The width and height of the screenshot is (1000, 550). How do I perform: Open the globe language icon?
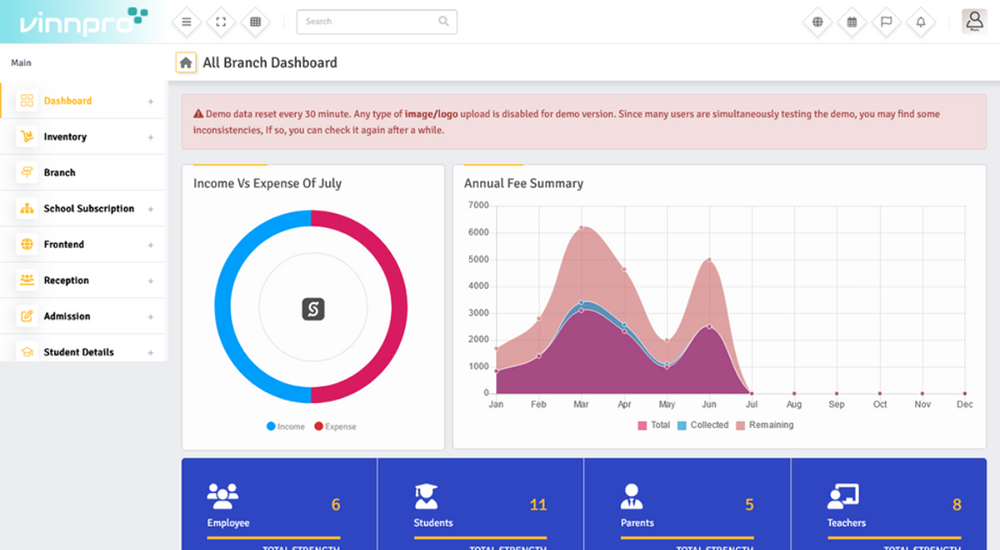tap(818, 22)
